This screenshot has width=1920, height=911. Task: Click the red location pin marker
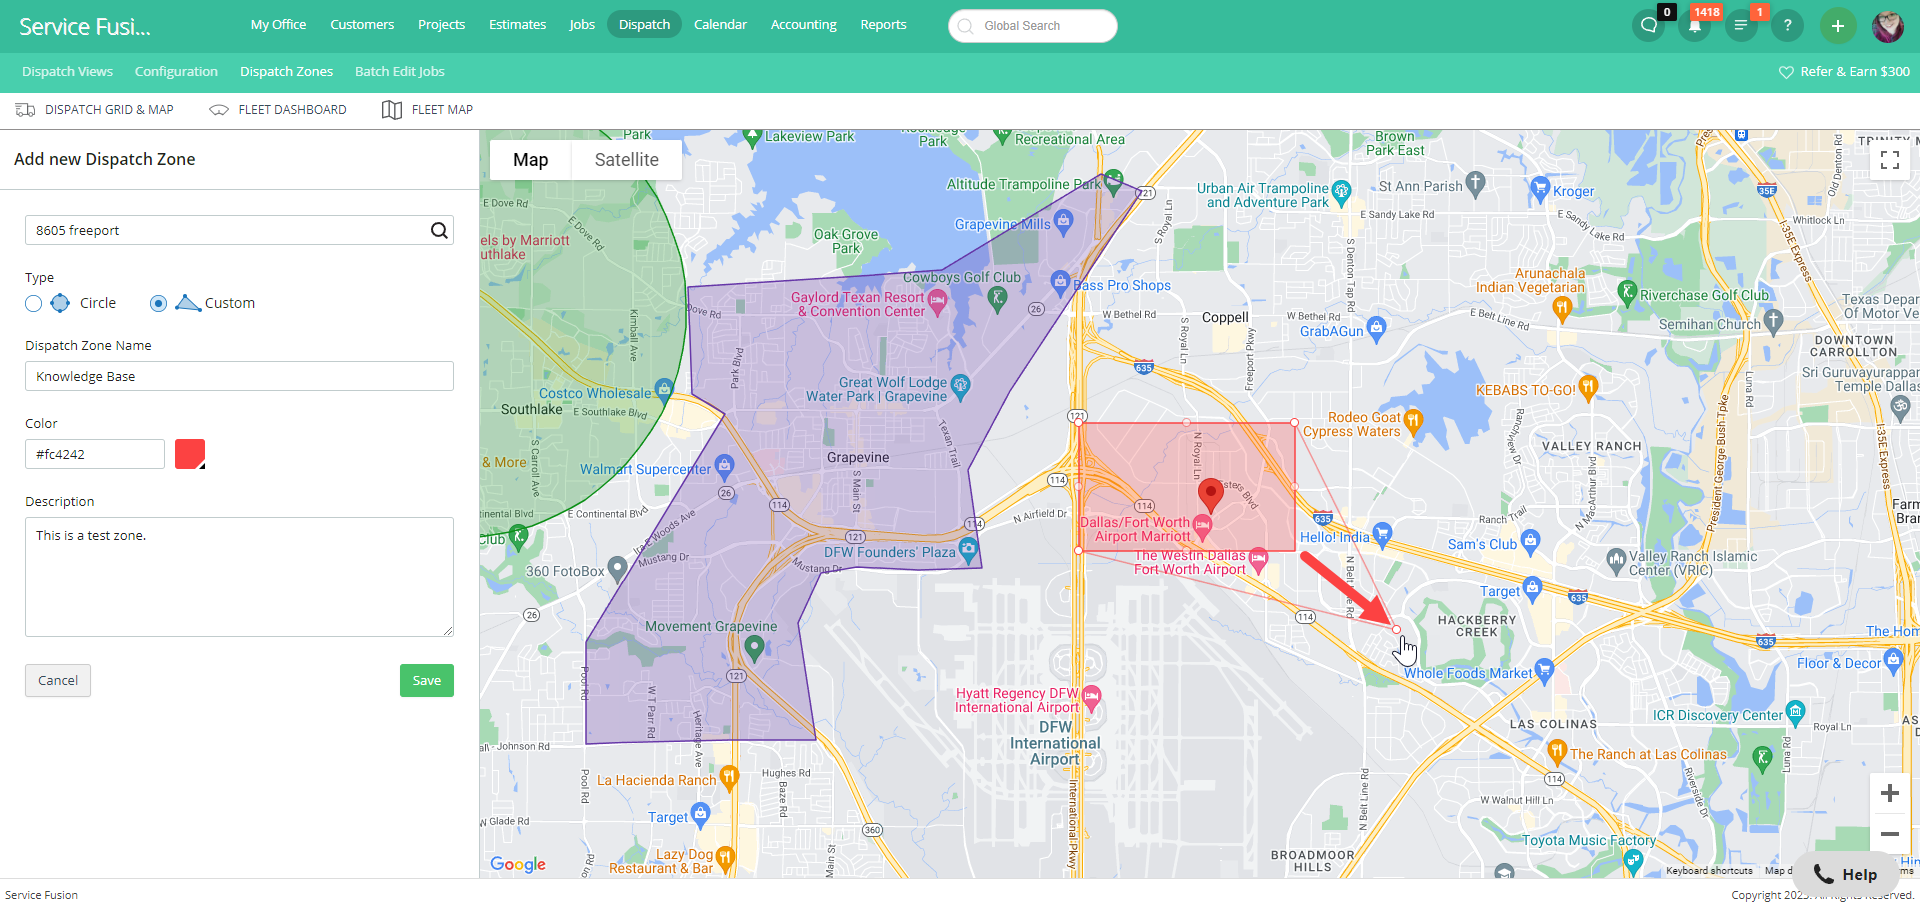point(1211,495)
